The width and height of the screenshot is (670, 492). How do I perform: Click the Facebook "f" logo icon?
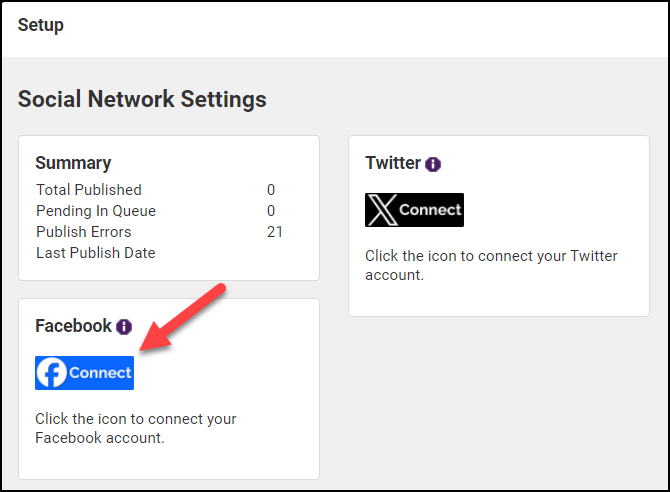coord(52,373)
